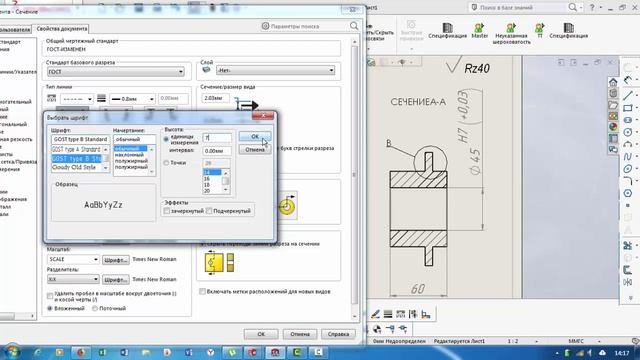Click the system clock 14:17

coord(622,353)
